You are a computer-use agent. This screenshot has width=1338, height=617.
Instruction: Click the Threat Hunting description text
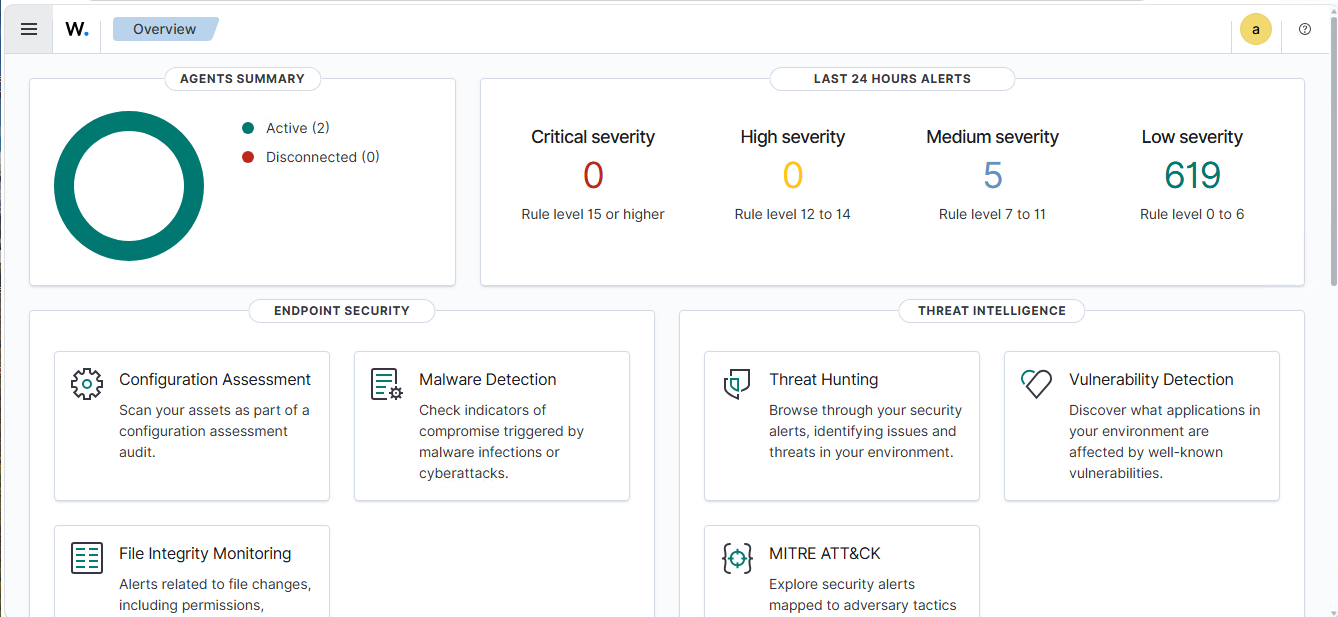[865, 431]
